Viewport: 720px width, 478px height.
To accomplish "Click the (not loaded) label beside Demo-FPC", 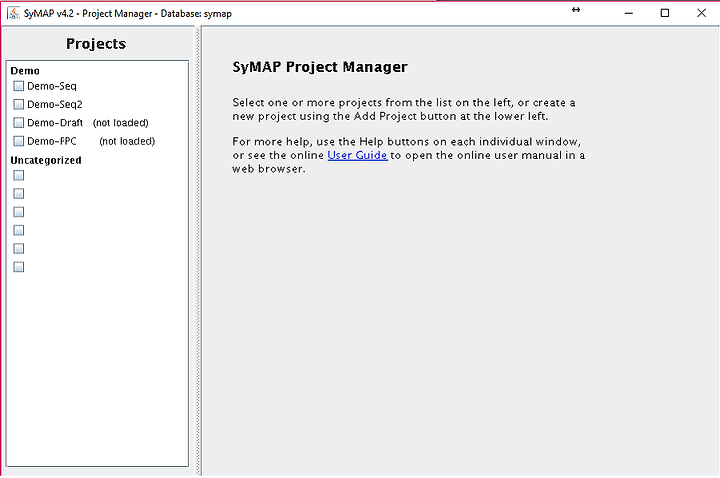I will tap(127, 141).
